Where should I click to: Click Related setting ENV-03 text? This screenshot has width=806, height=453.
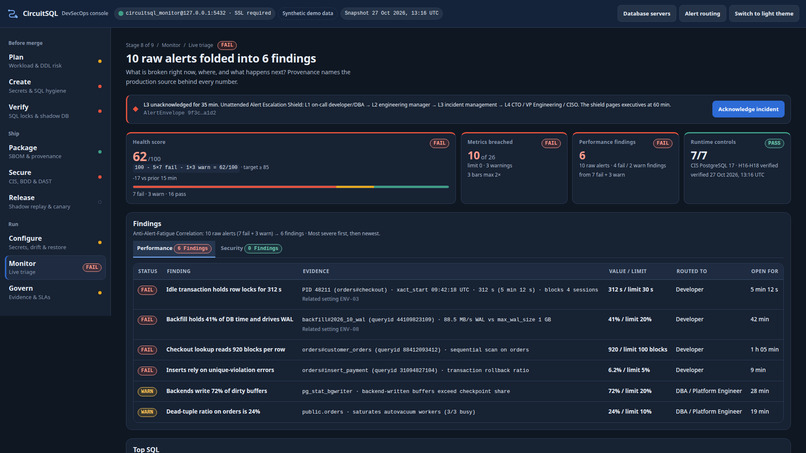pos(331,299)
